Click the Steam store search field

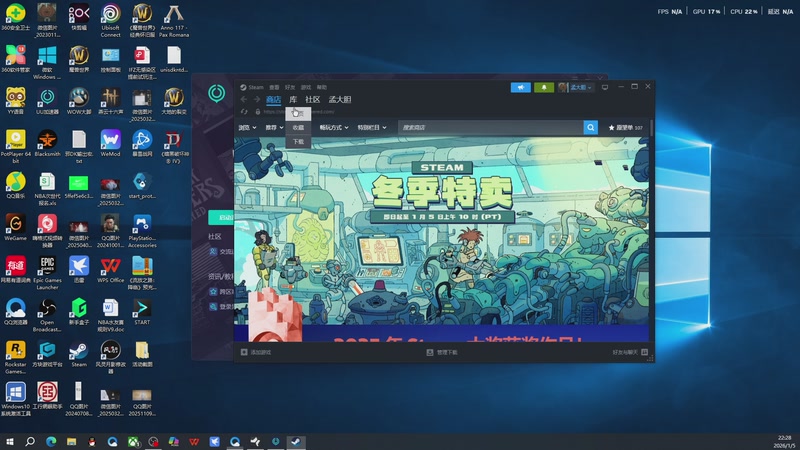click(490, 128)
